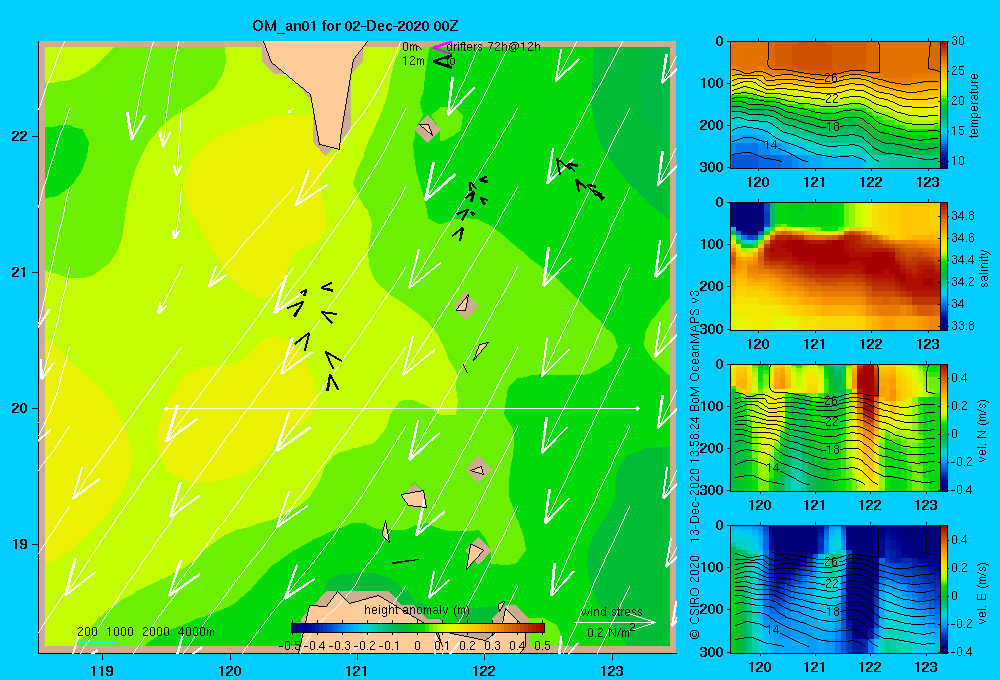Click the salinity color scale bar
Viewport: 1000px width, 680px height.
945,266
